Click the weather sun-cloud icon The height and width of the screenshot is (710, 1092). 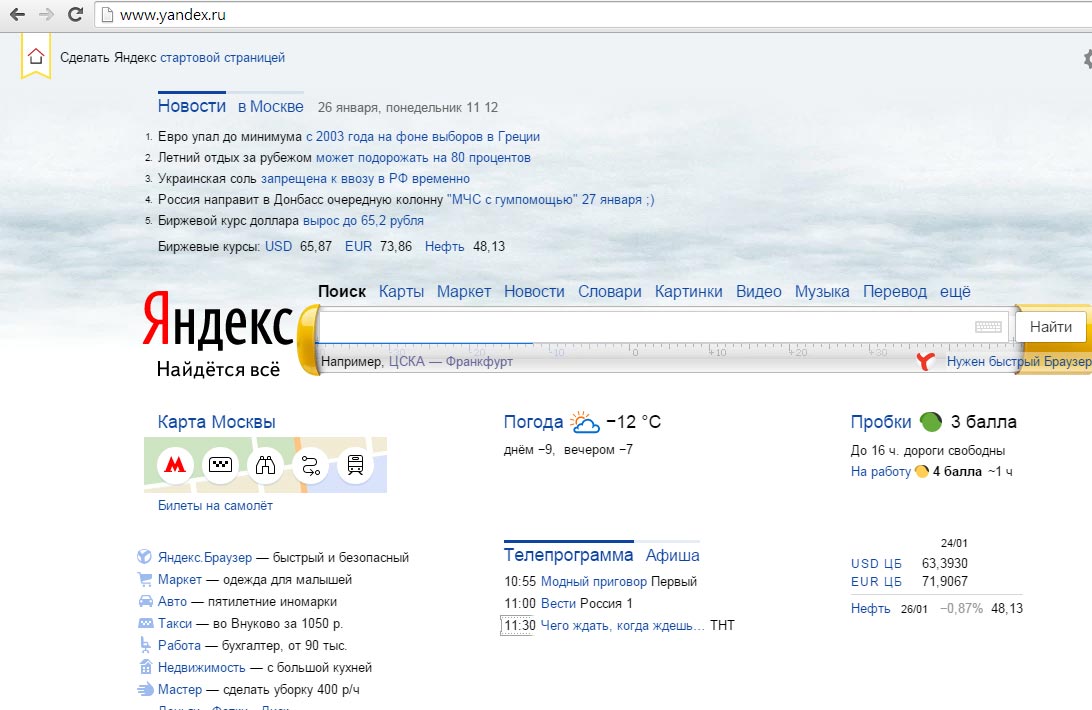(x=584, y=422)
